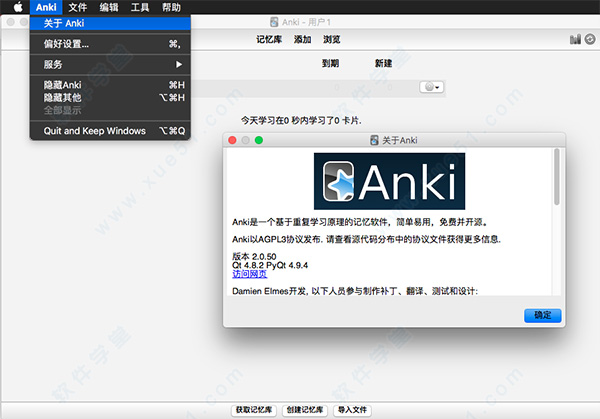
Task: Click 确定 in the About dialog
Action: pos(543,315)
